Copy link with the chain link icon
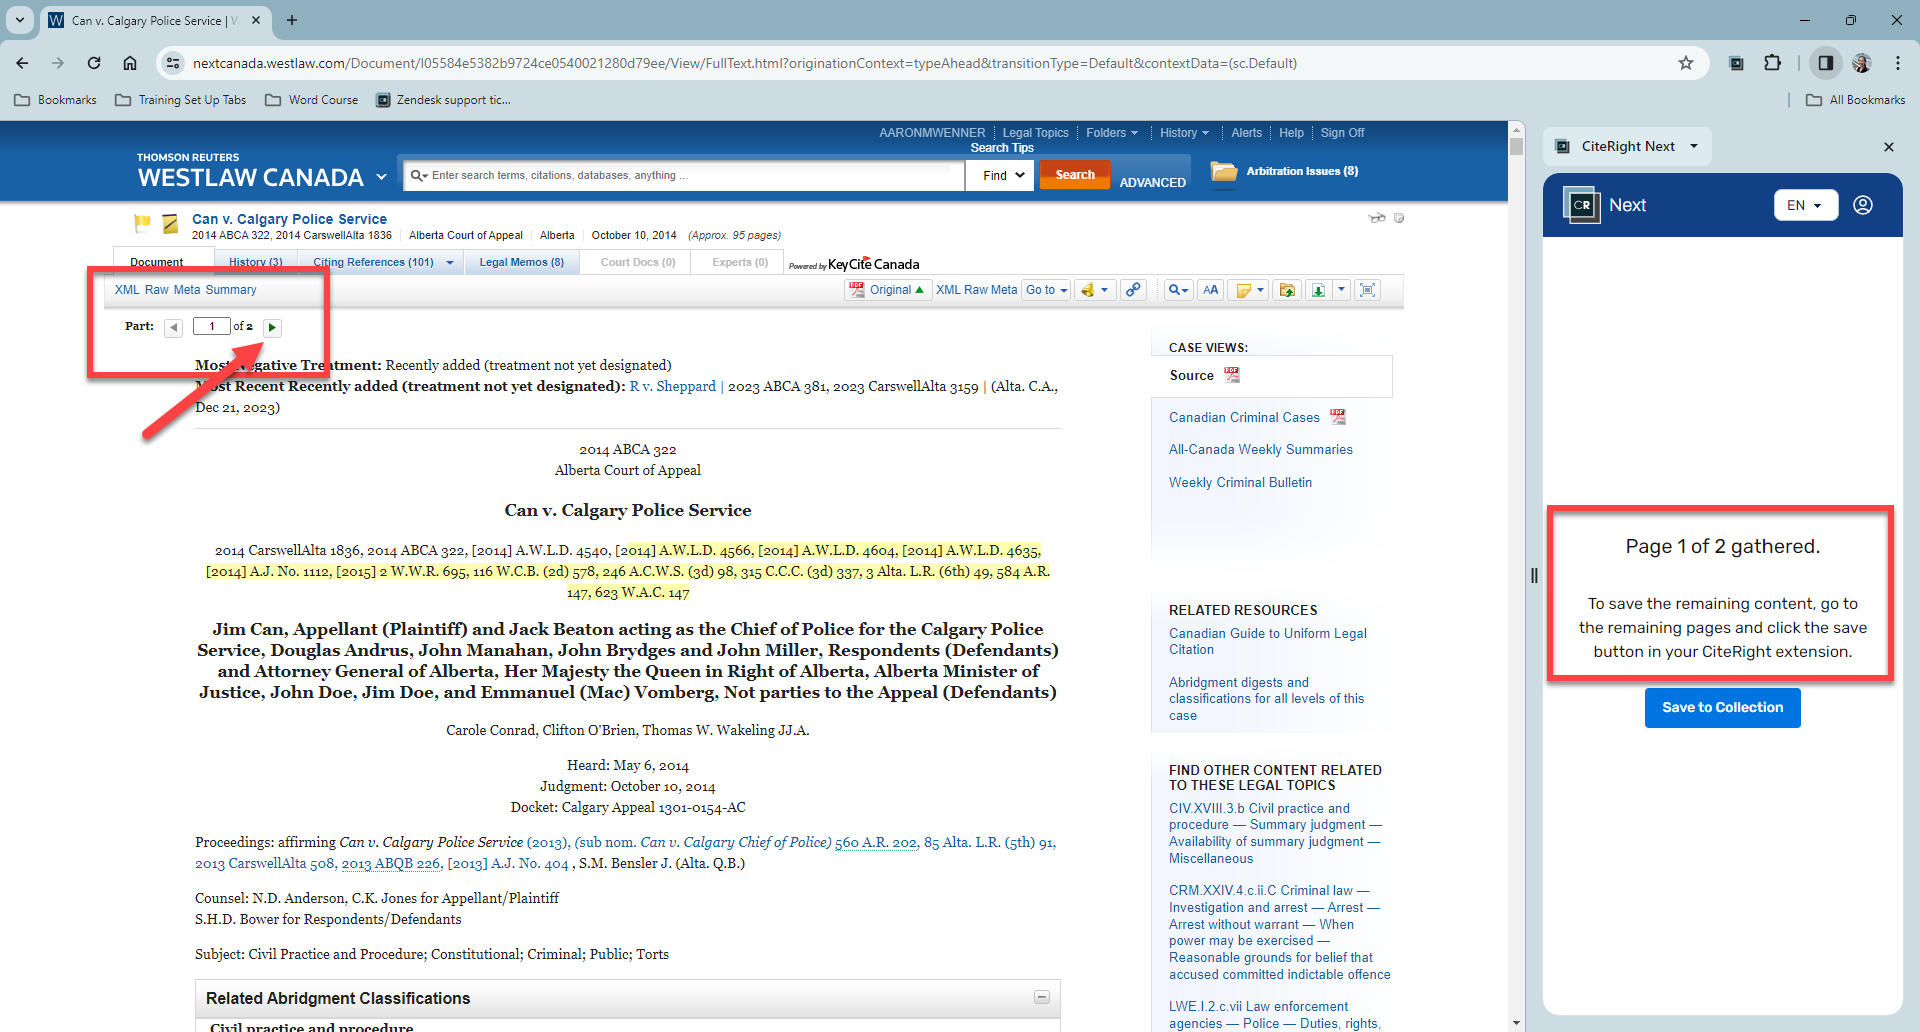This screenshot has height=1032, width=1920. coord(1133,290)
